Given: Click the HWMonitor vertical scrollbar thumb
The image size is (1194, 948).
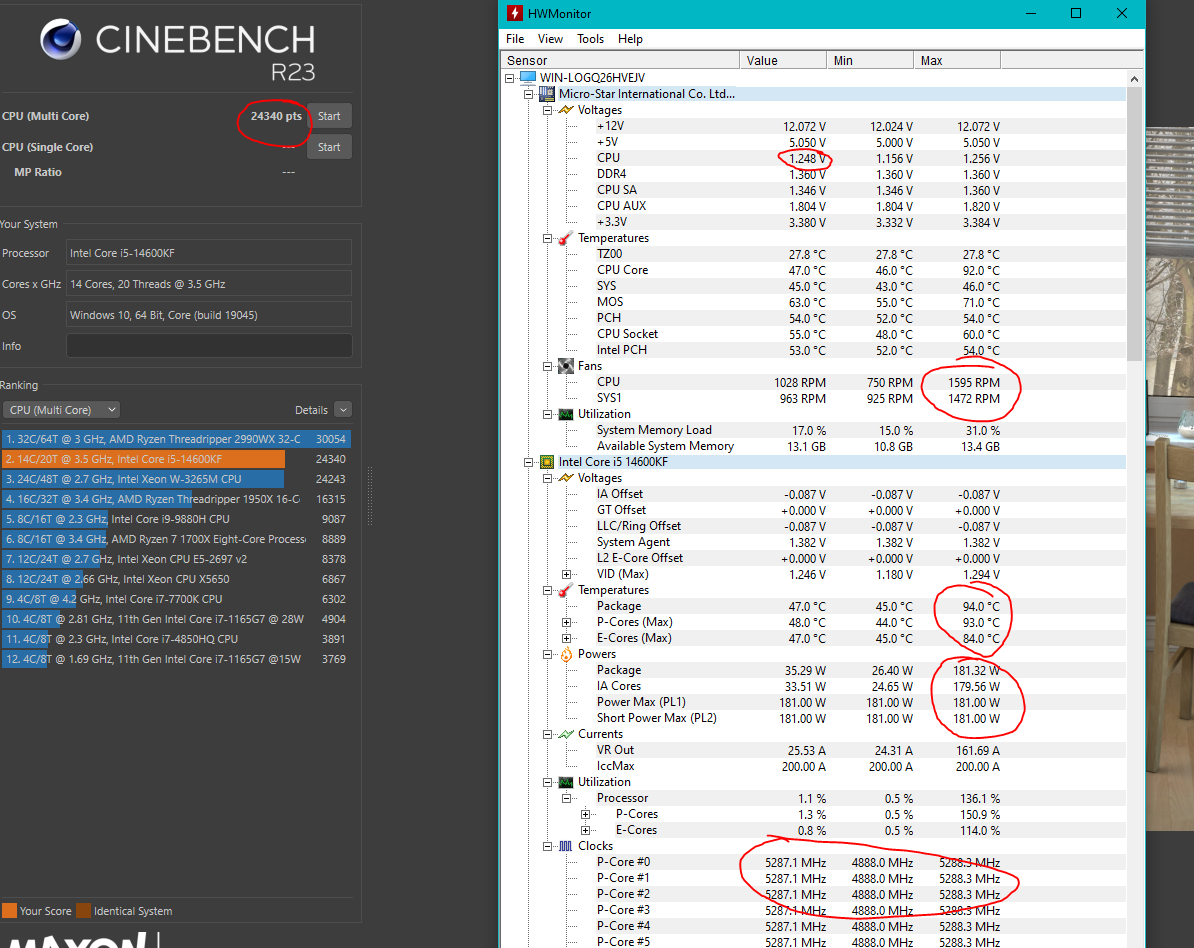Looking at the screenshot, I should point(1135,224).
